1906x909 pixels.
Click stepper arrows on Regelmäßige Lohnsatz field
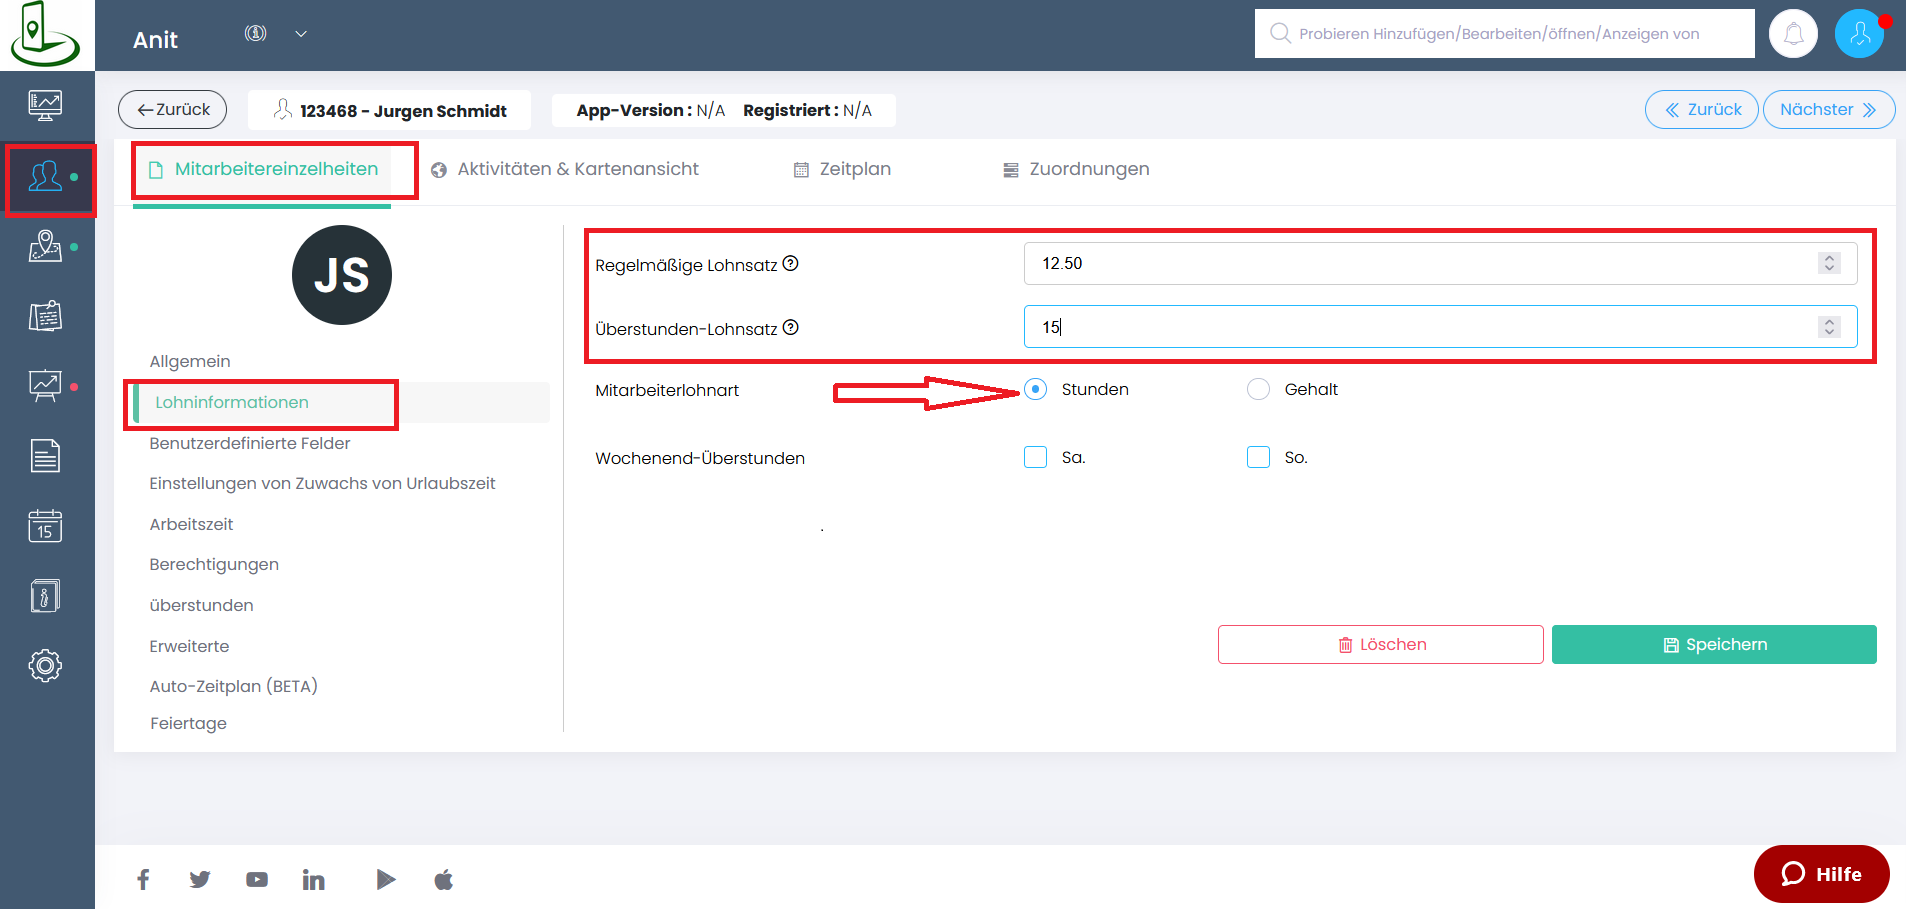point(1829,263)
